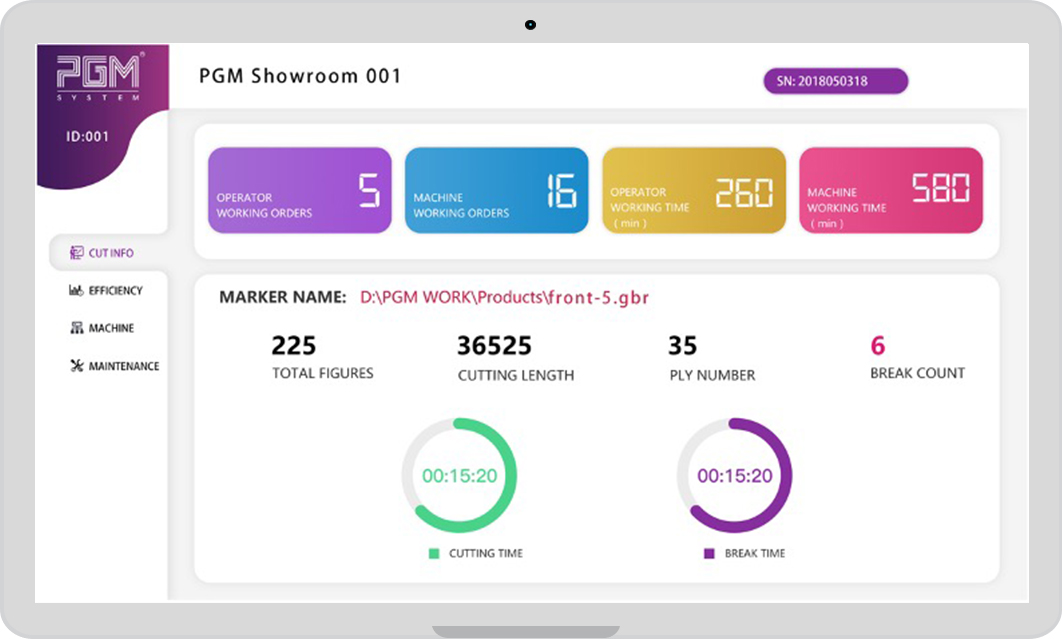This screenshot has width=1062, height=639.
Task: Click the PGM System logo
Action: [99, 77]
